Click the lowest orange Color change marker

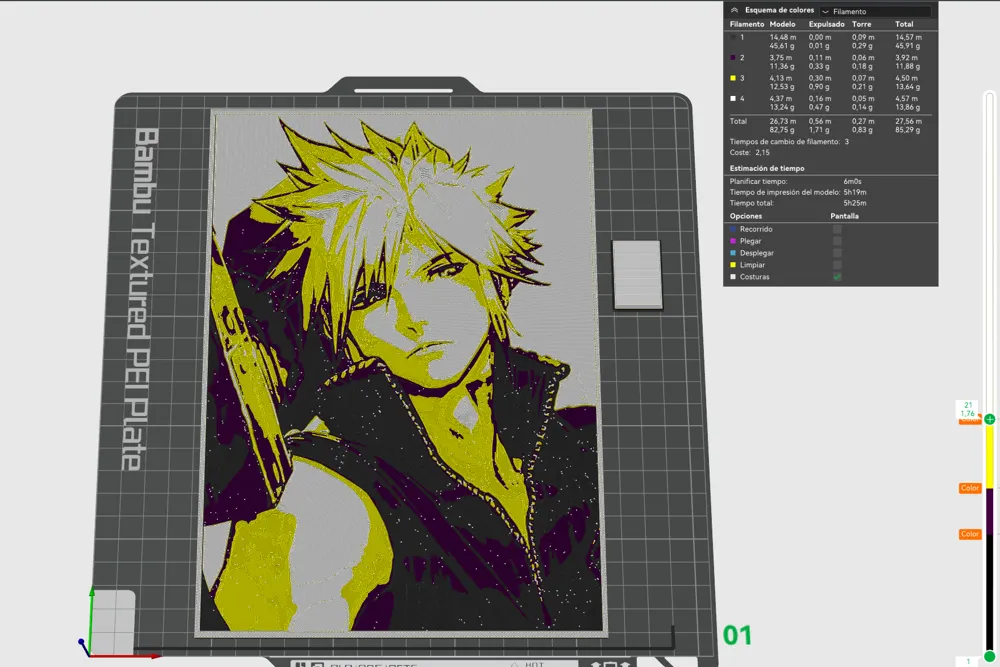pyautogui.click(x=969, y=534)
